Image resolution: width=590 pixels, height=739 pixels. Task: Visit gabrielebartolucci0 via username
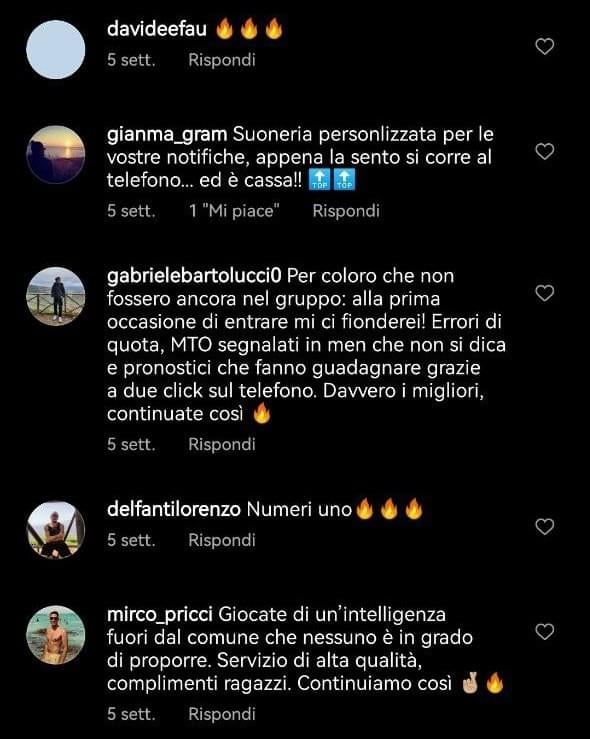tap(194, 276)
